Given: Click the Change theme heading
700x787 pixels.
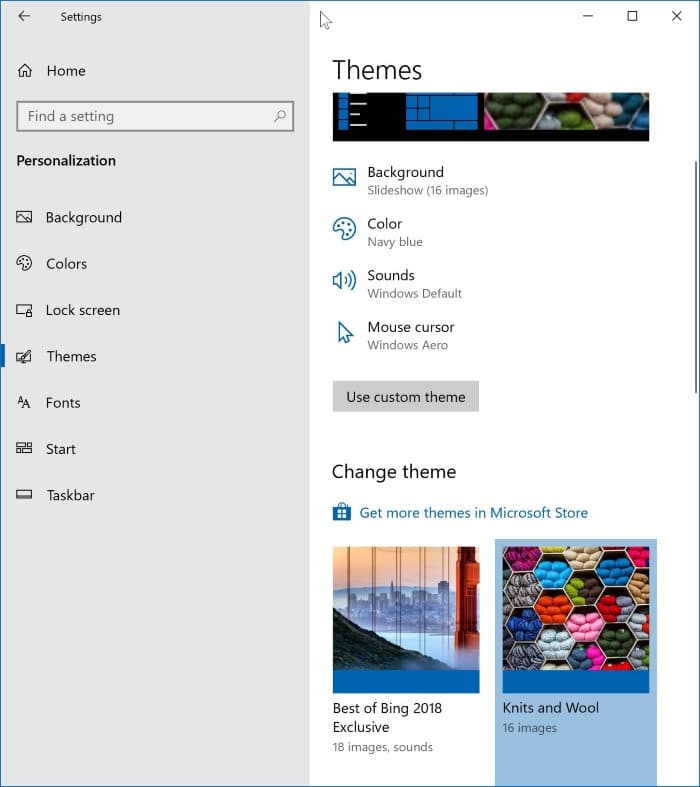Looking at the screenshot, I should coord(394,471).
